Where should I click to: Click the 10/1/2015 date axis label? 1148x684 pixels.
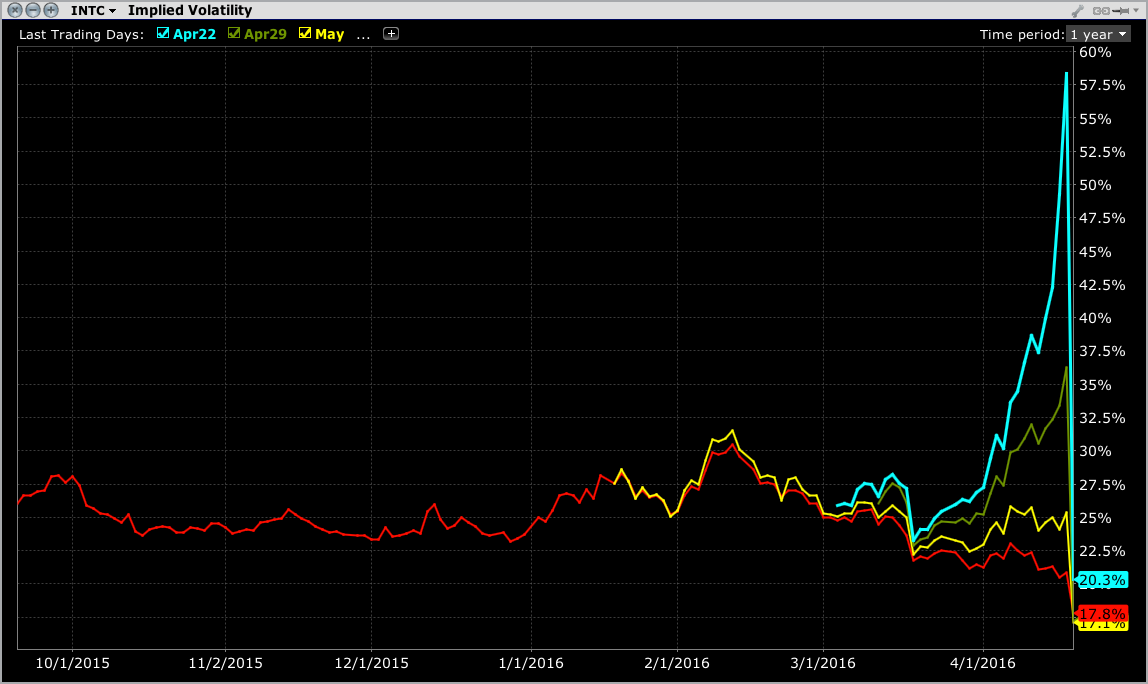coord(72,663)
